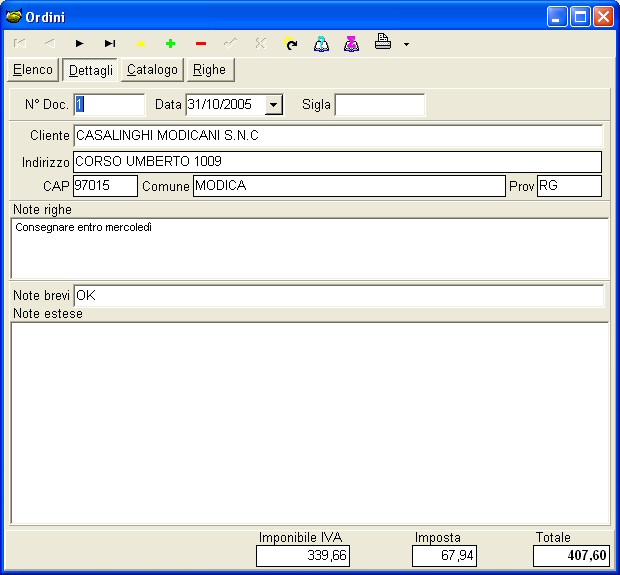Go to the next record
The image size is (620, 575).
pyautogui.click(x=79, y=43)
